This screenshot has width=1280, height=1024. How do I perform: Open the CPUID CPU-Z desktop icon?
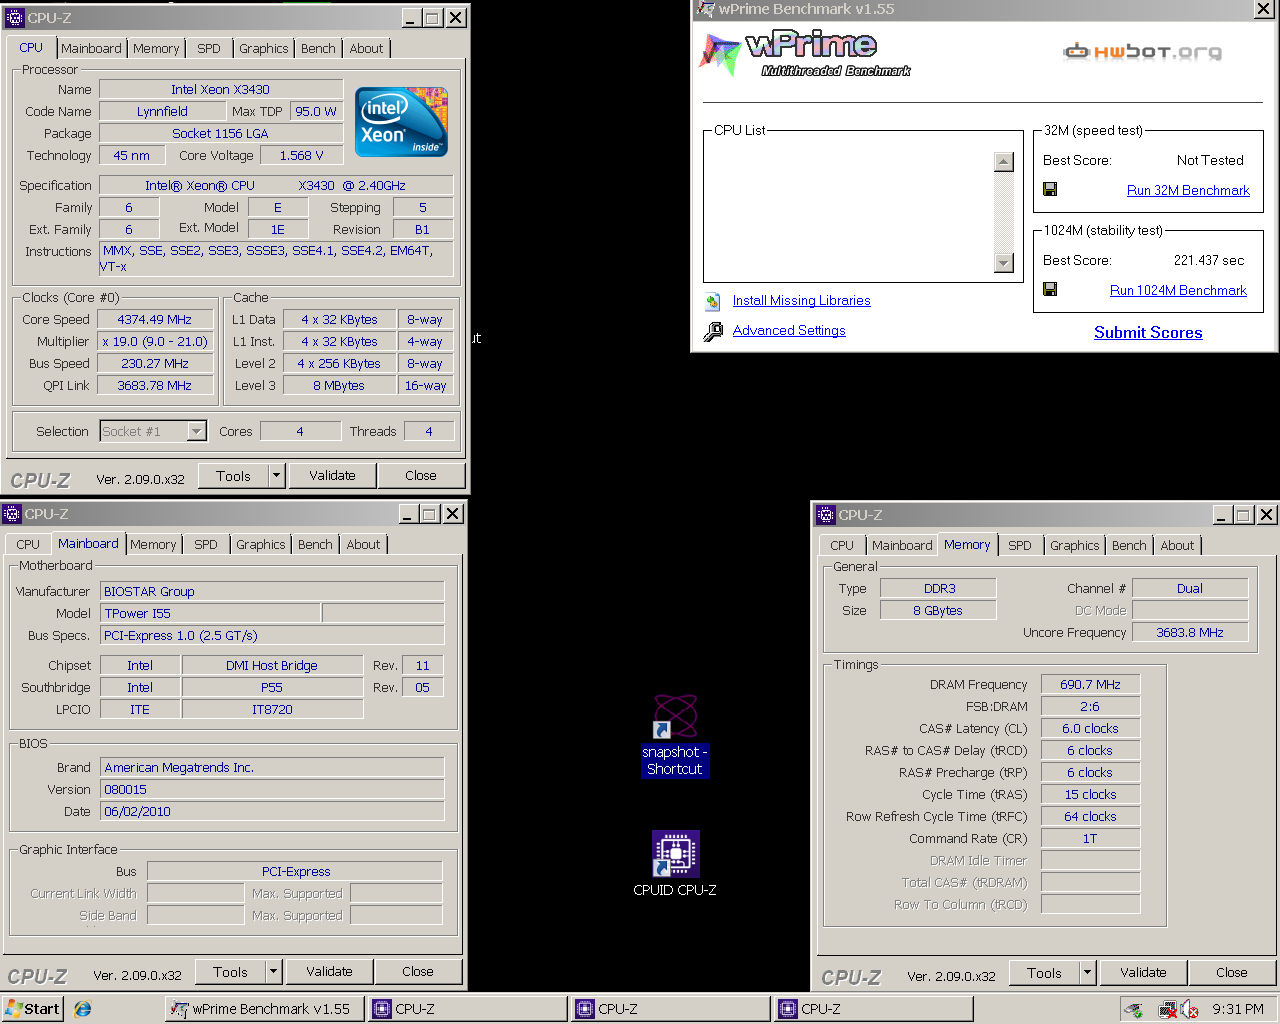click(x=675, y=863)
